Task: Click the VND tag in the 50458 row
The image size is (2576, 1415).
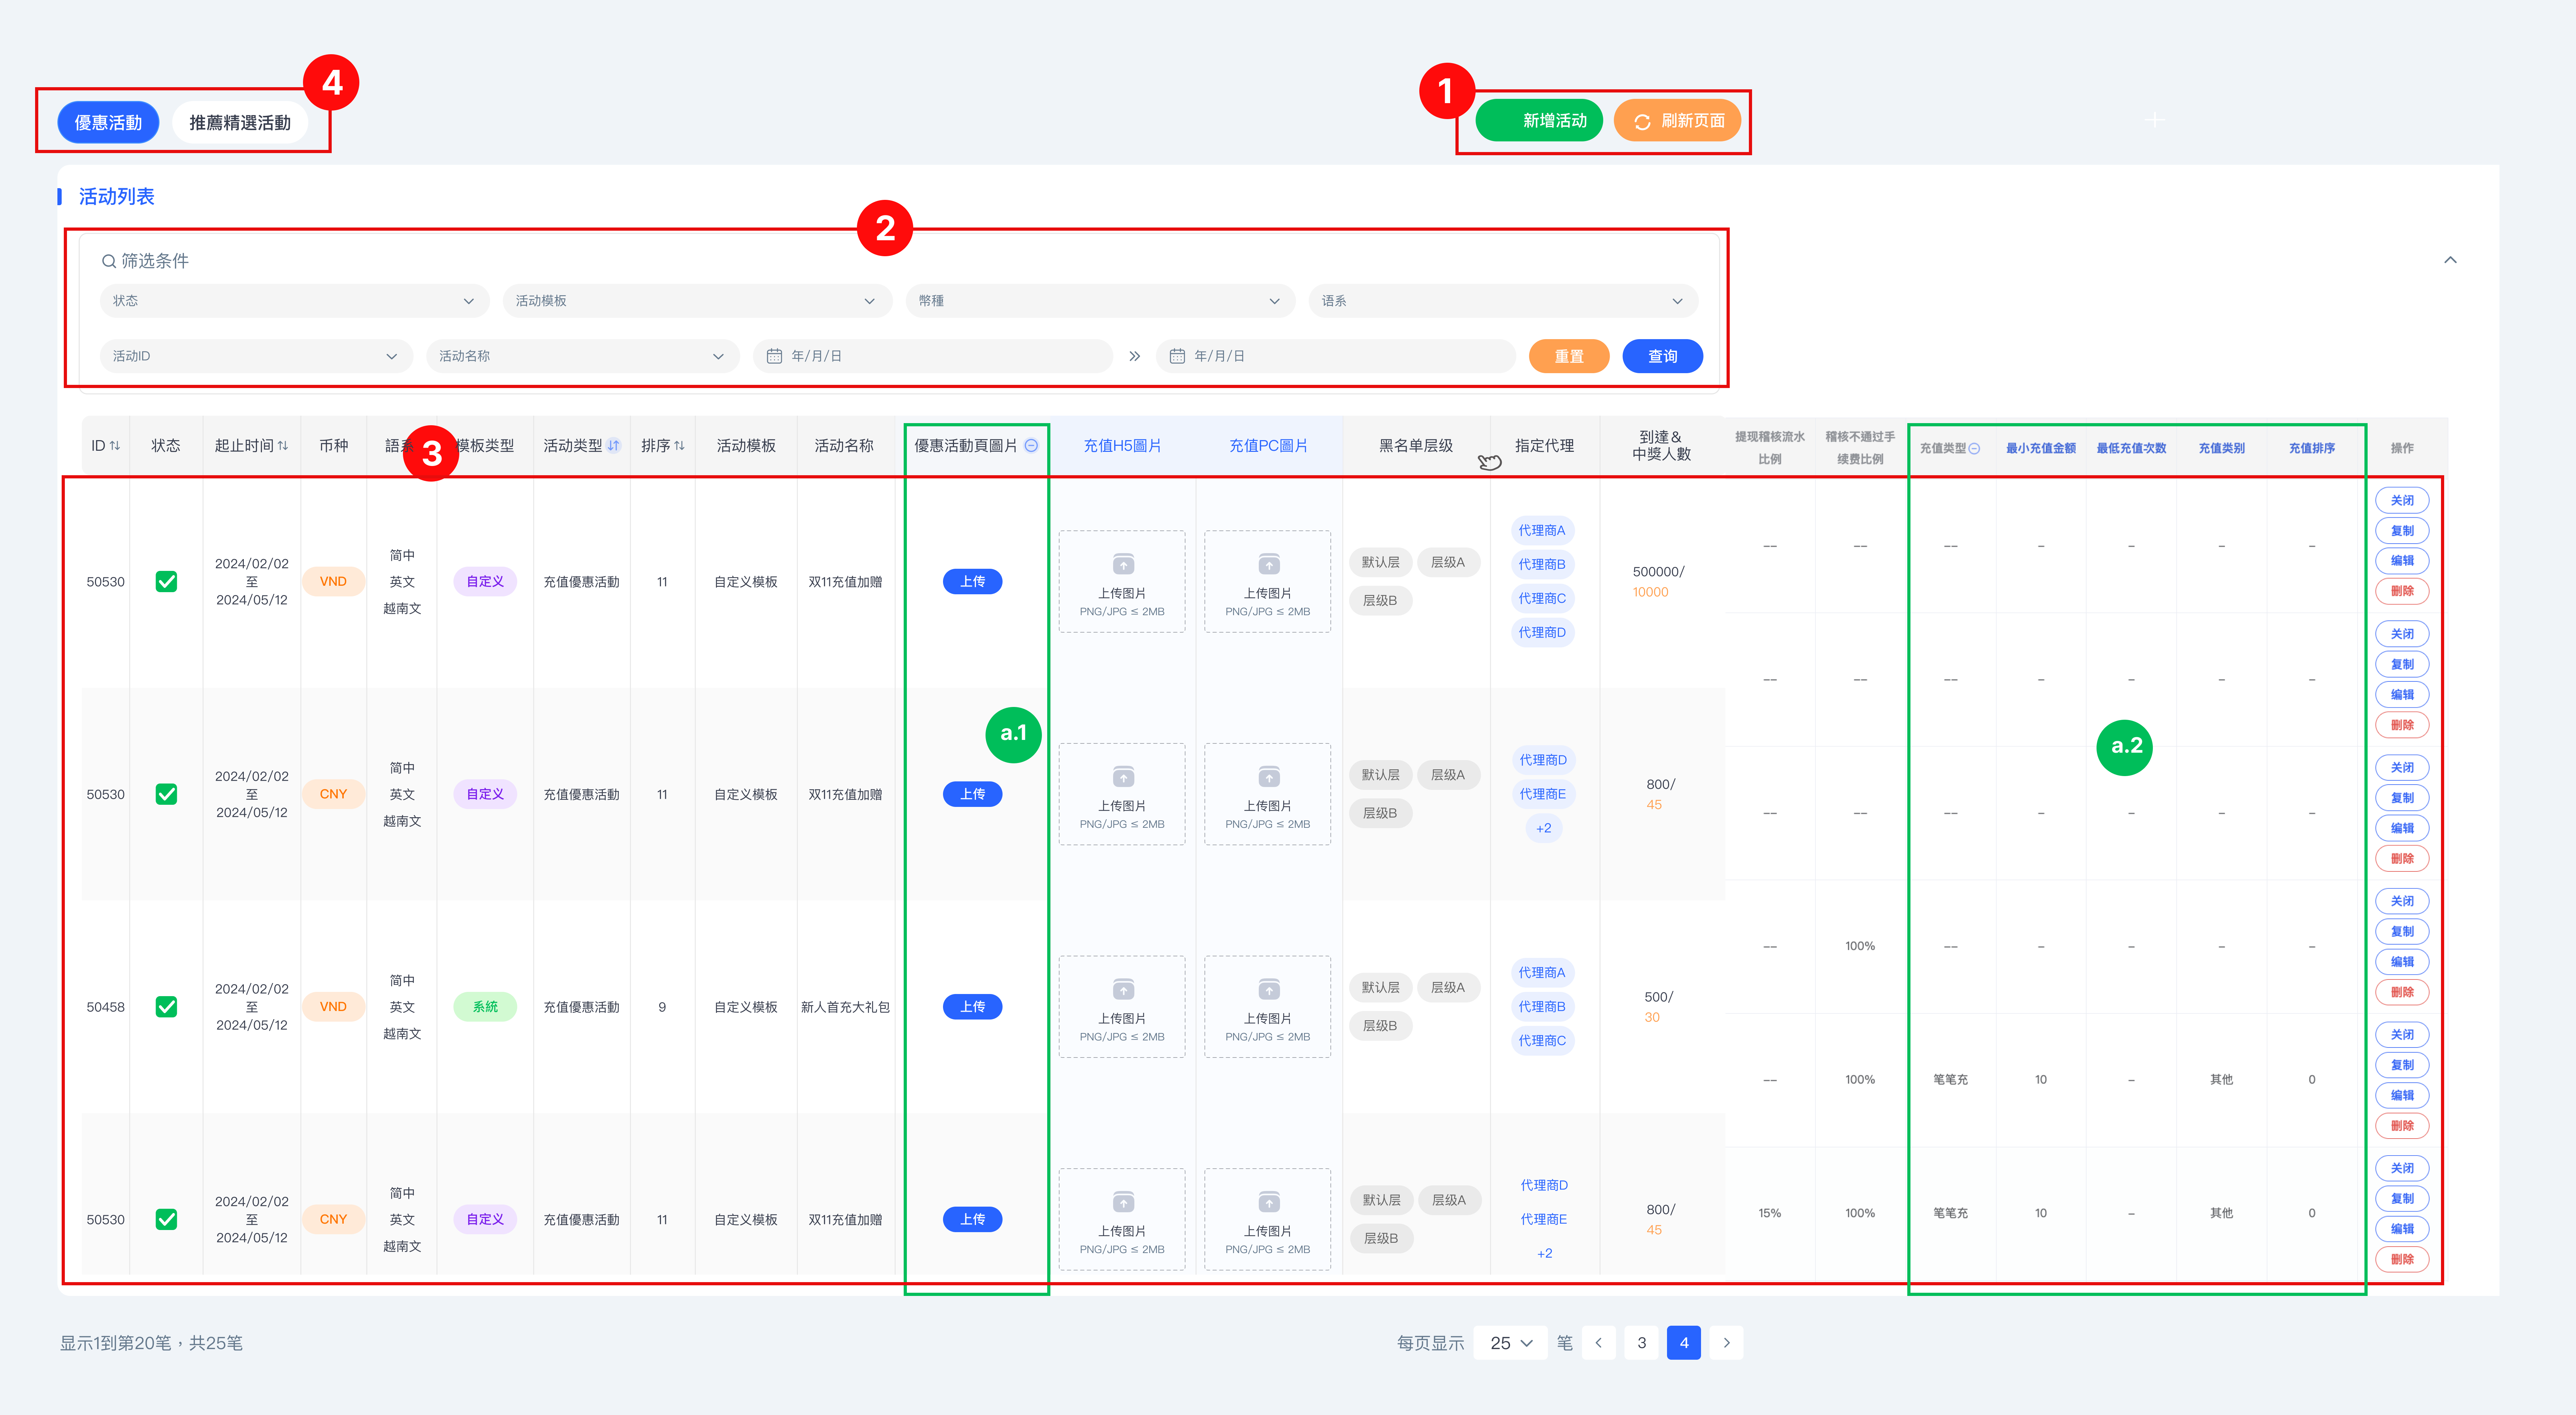Action: click(333, 1007)
